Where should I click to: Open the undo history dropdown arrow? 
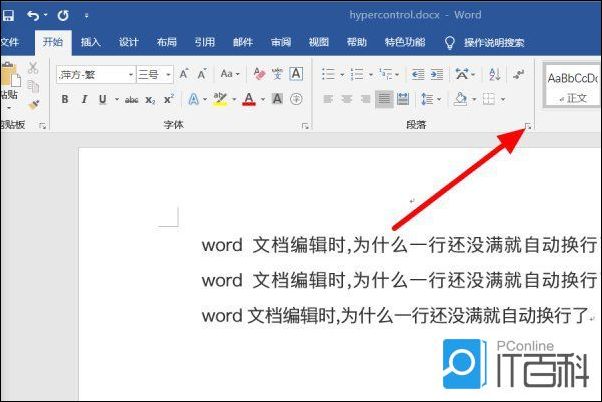[45, 15]
